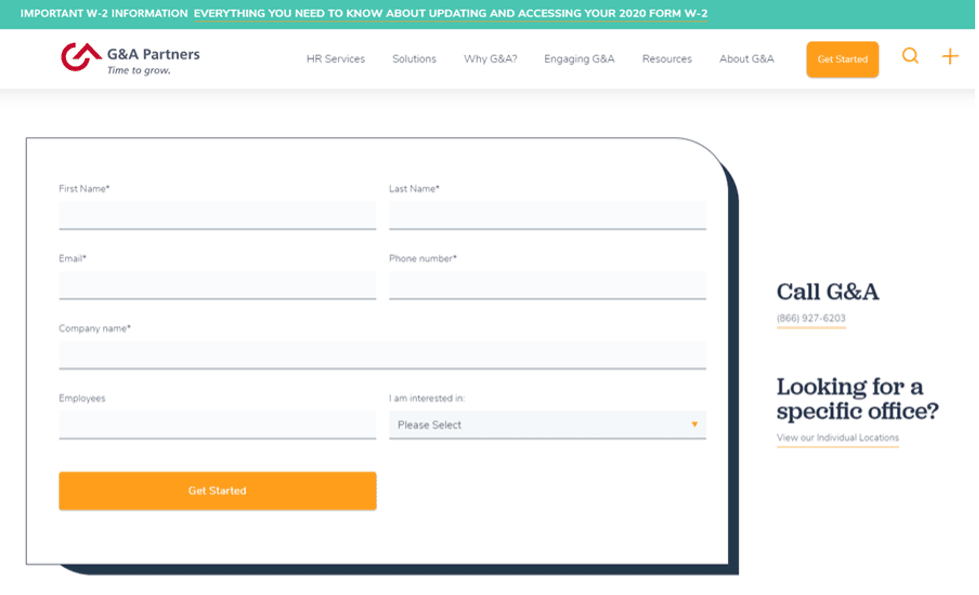Expand the 'I am interested in' dropdown arrow

click(694, 425)
